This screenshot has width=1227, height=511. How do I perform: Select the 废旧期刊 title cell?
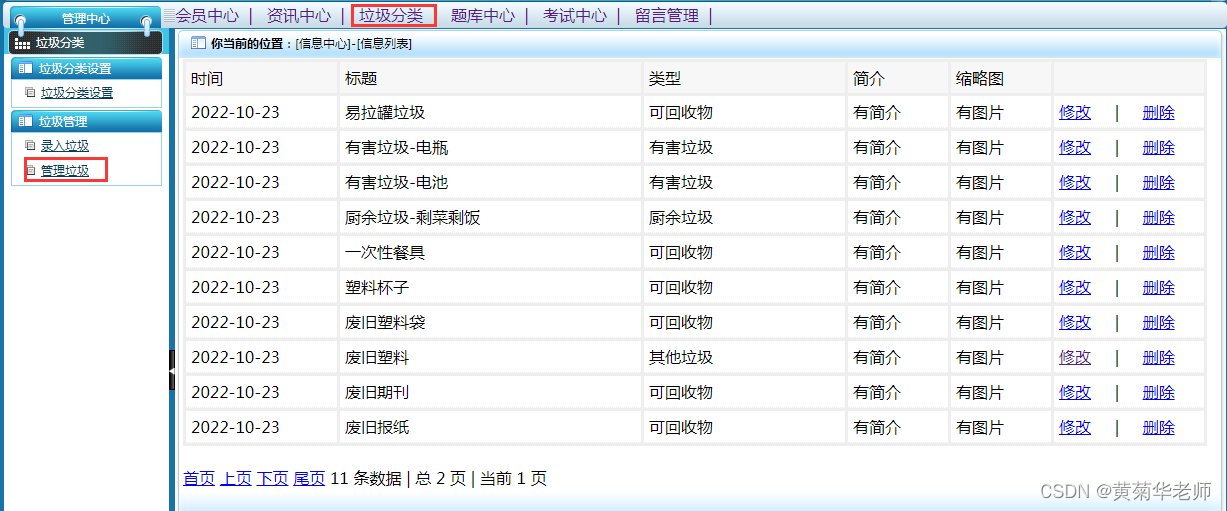pos(491,393)
